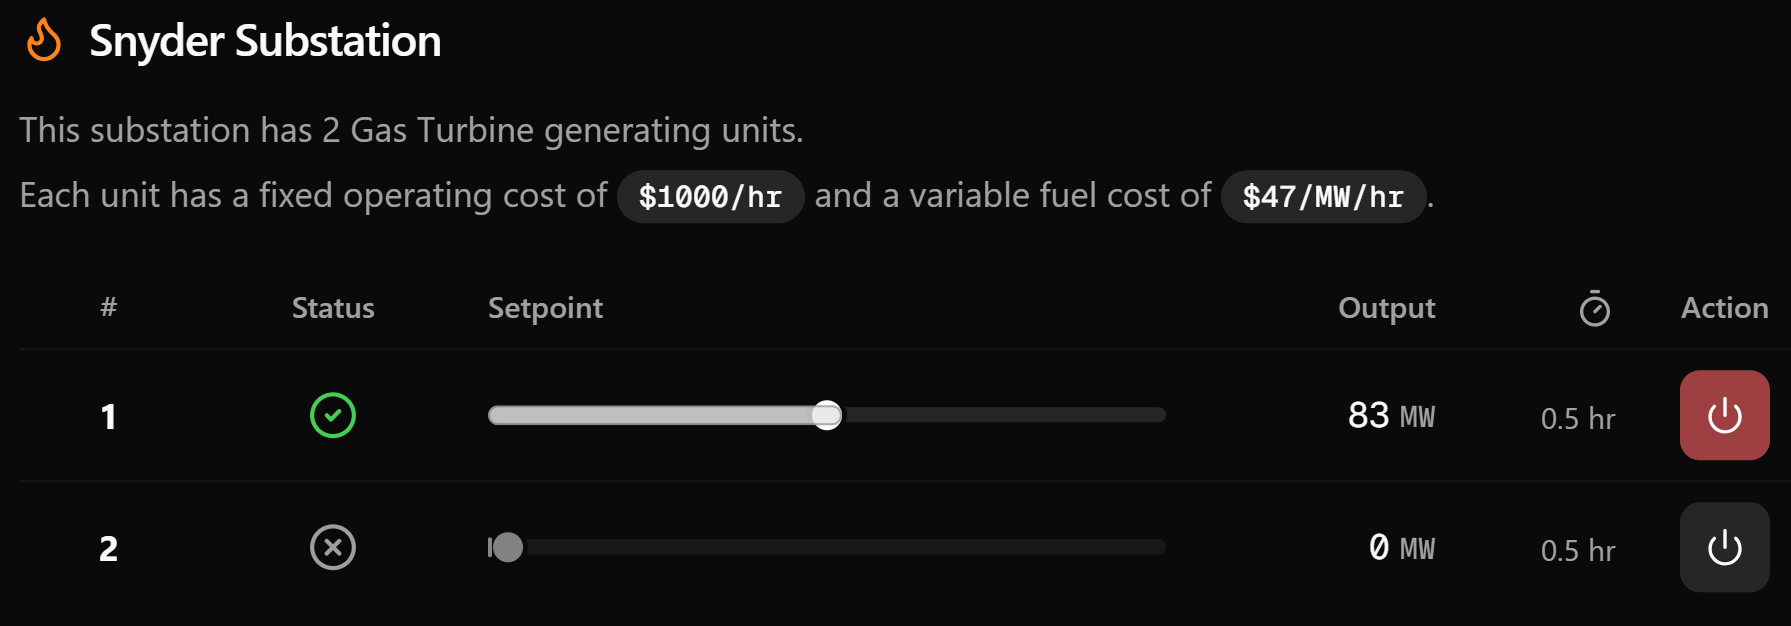The height and width of the screenshot is (626, 1791).
Task: Click unit 1's setpoint slider handle
Action: (x=827, y=415)
